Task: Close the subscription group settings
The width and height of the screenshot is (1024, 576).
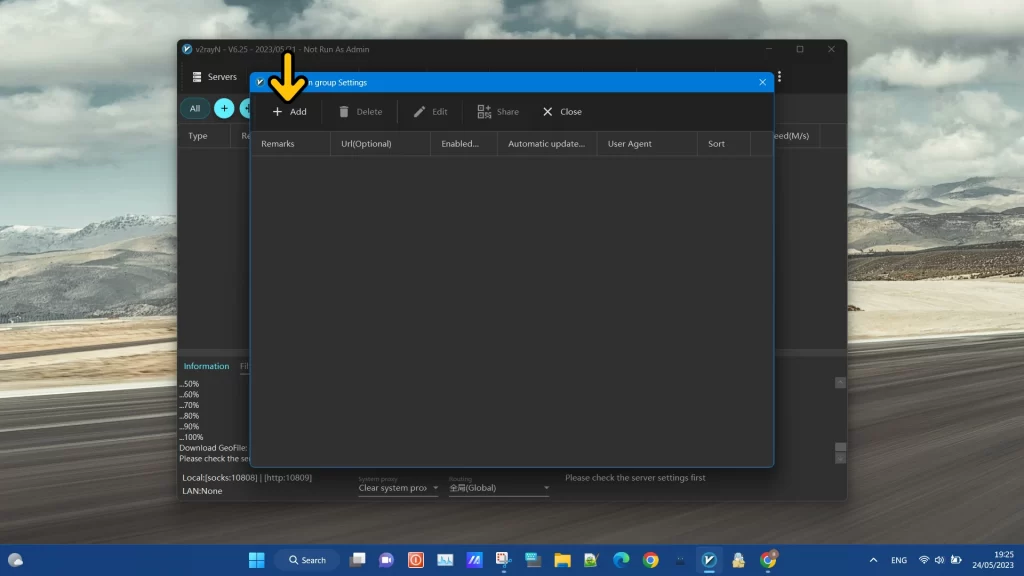Action: [x=562, y=111]
